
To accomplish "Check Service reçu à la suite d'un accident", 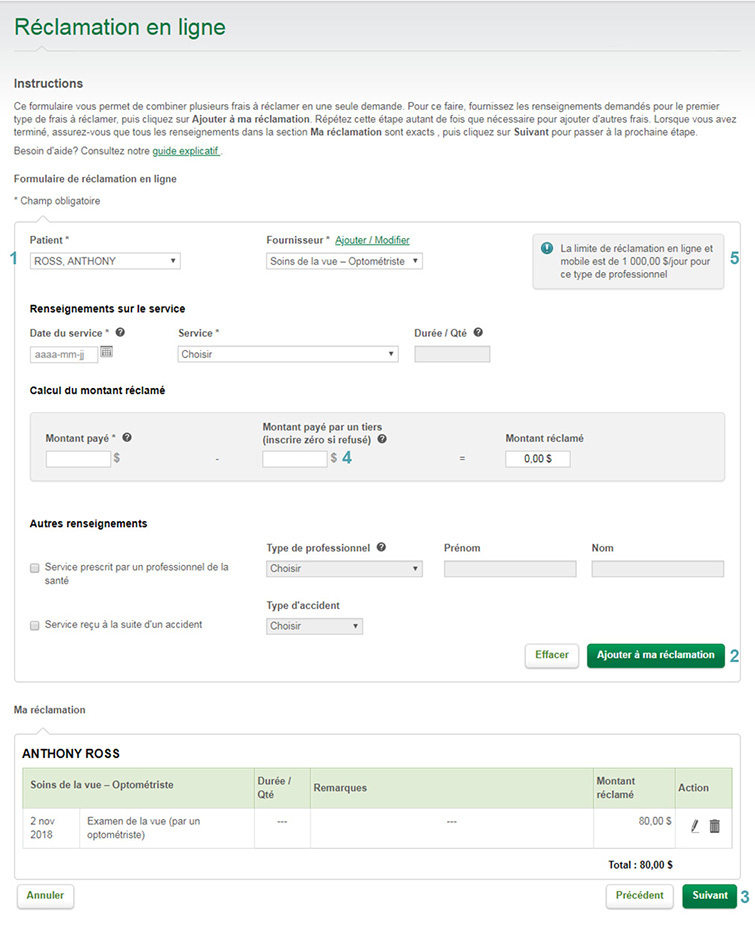I will click(x=34, y=625).
